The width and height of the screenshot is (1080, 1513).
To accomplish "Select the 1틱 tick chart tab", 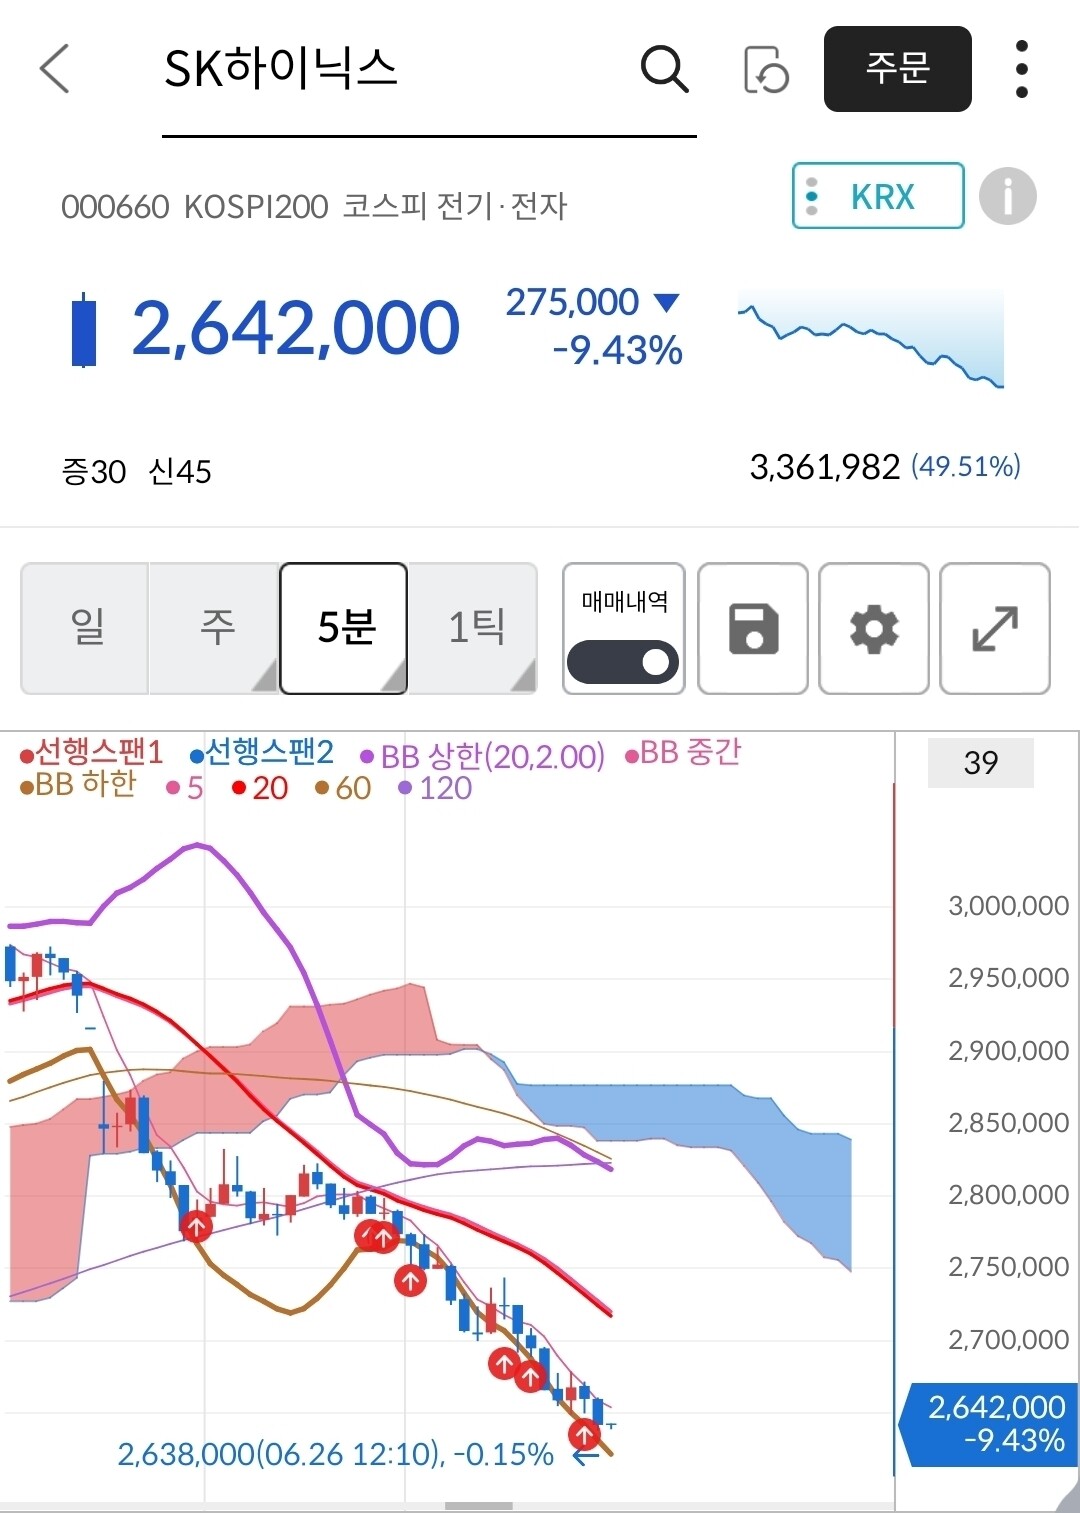I will [x=474, y=628].
